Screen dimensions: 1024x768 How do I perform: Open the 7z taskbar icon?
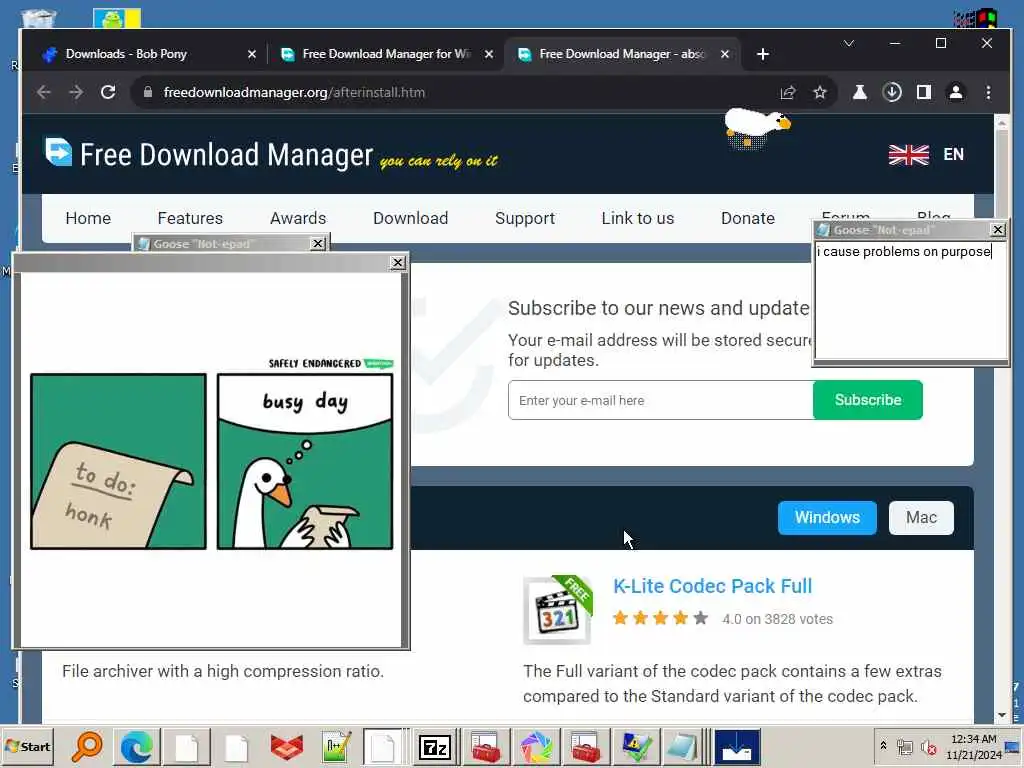(436, 746)
